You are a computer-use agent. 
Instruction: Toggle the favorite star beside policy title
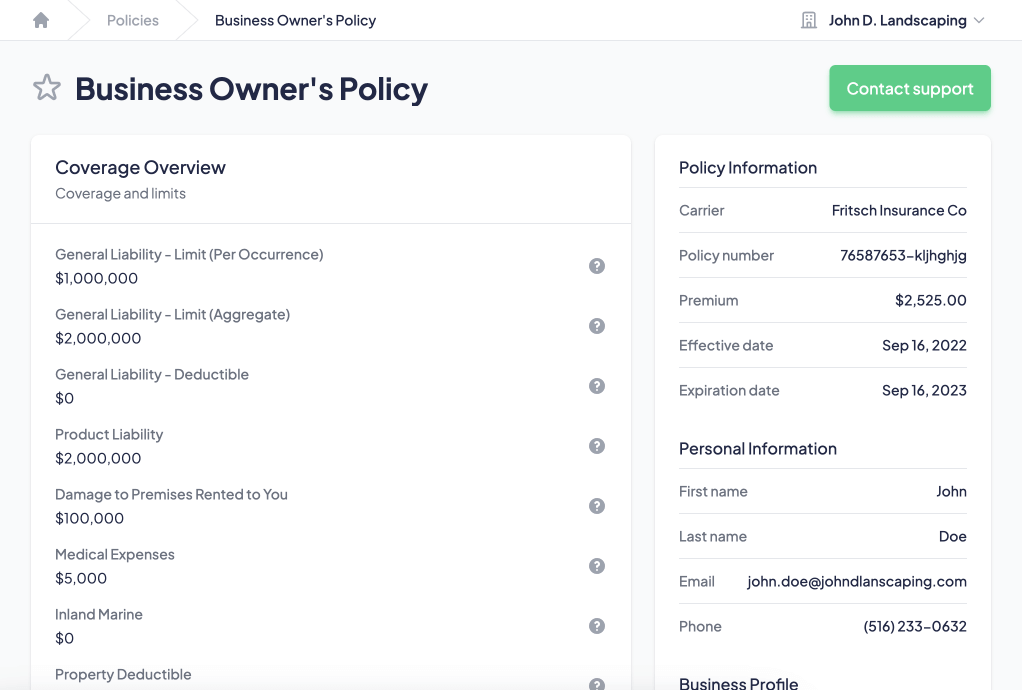pos(47,88)
